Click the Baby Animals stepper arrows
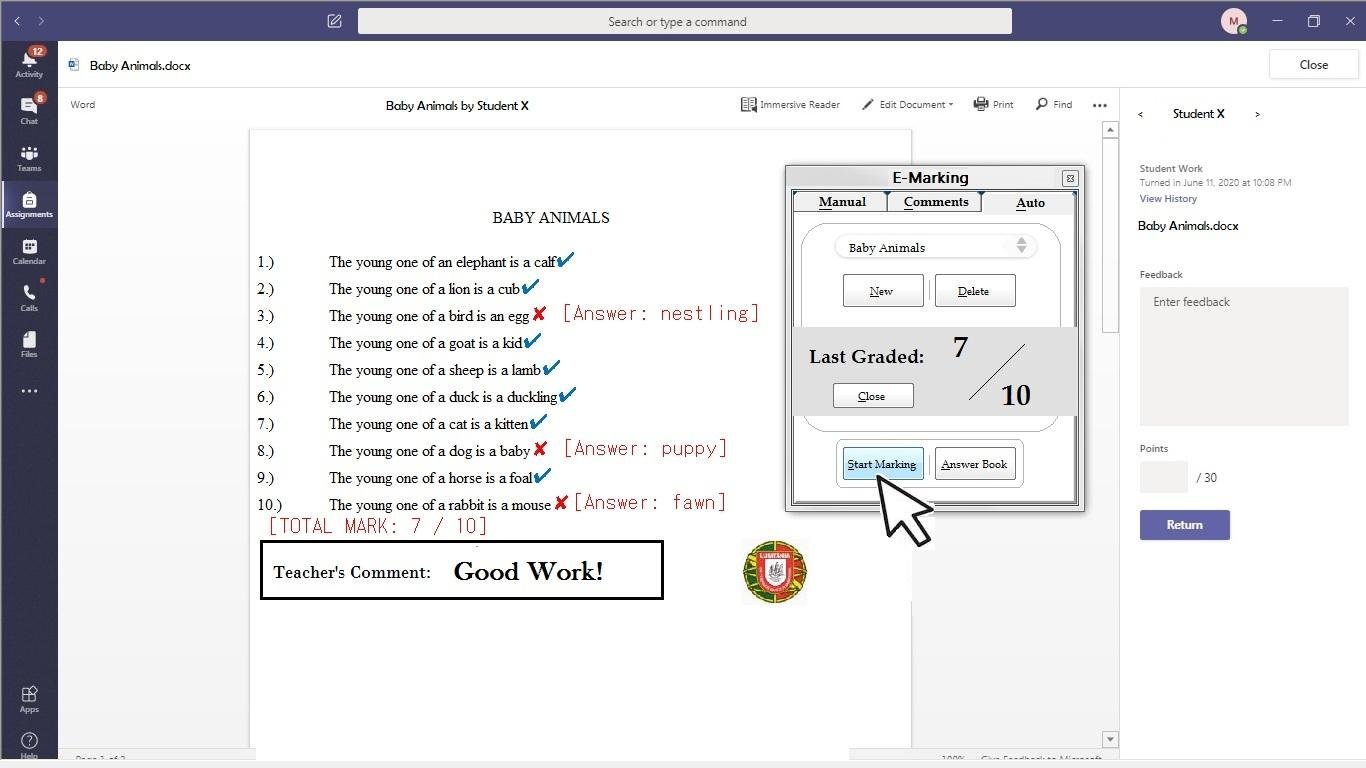Screen dimensions: 1366x768 coord(1021,246)
